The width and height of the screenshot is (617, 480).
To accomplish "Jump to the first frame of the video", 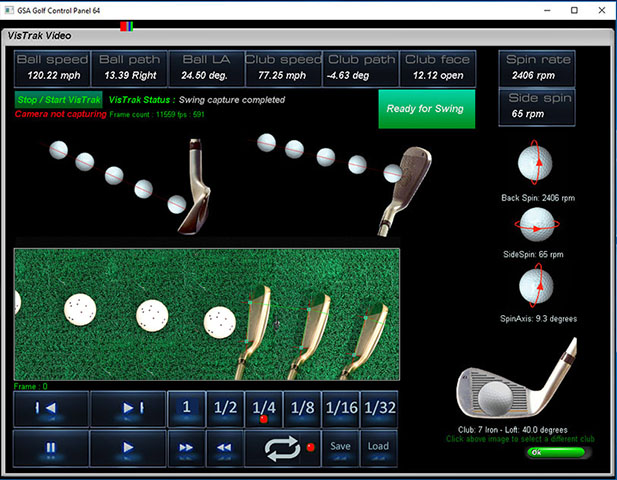I will tap(51, 409).
